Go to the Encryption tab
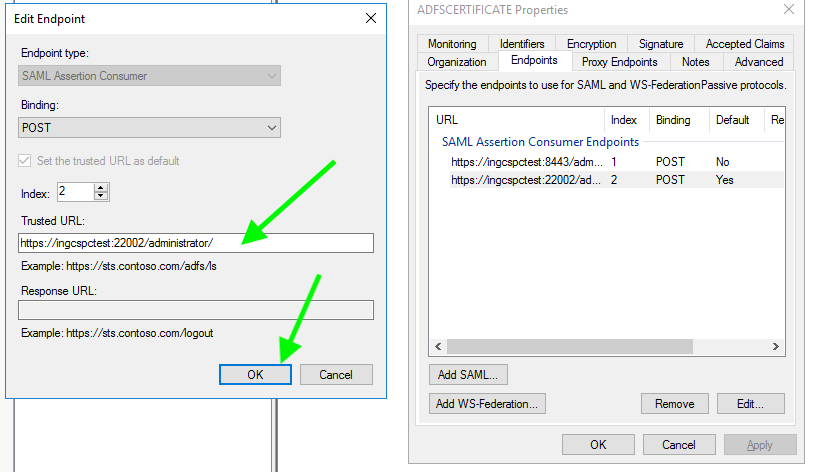814x472 pixels. coord(591,44)
